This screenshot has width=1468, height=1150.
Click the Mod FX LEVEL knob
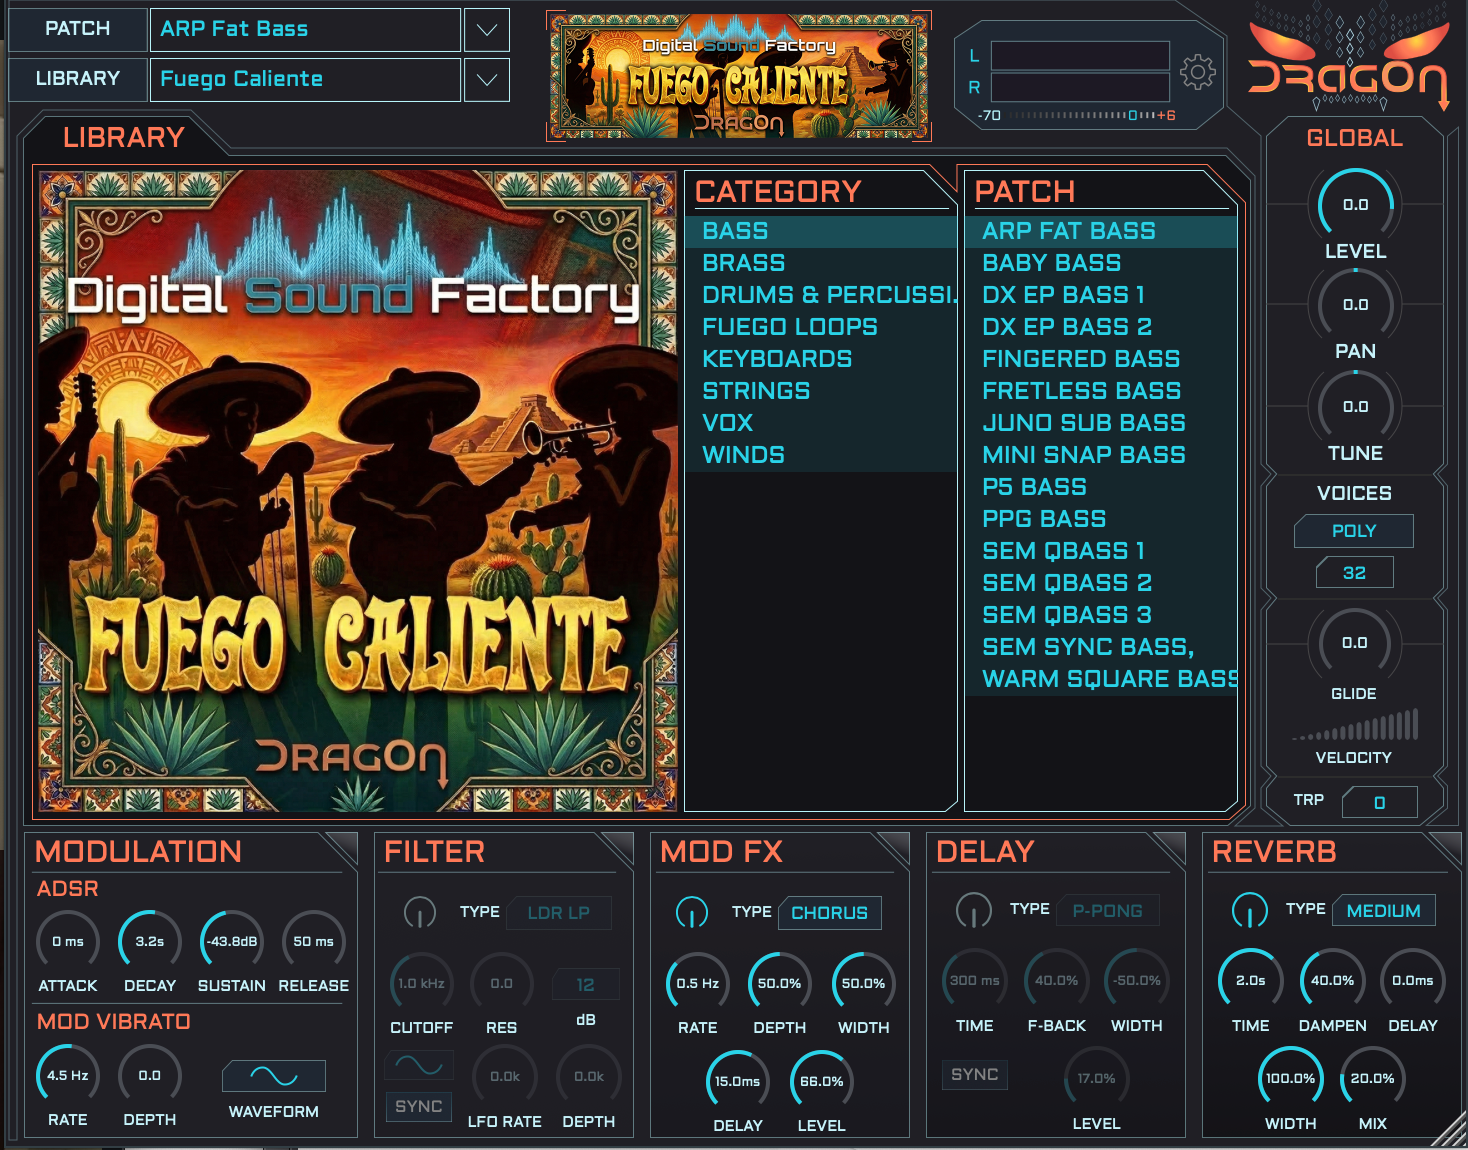[x=822, y=1081]
